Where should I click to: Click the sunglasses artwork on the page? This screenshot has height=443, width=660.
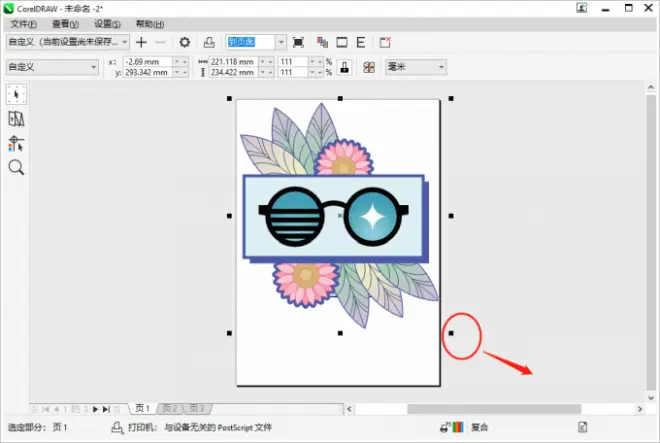[333, 216]
